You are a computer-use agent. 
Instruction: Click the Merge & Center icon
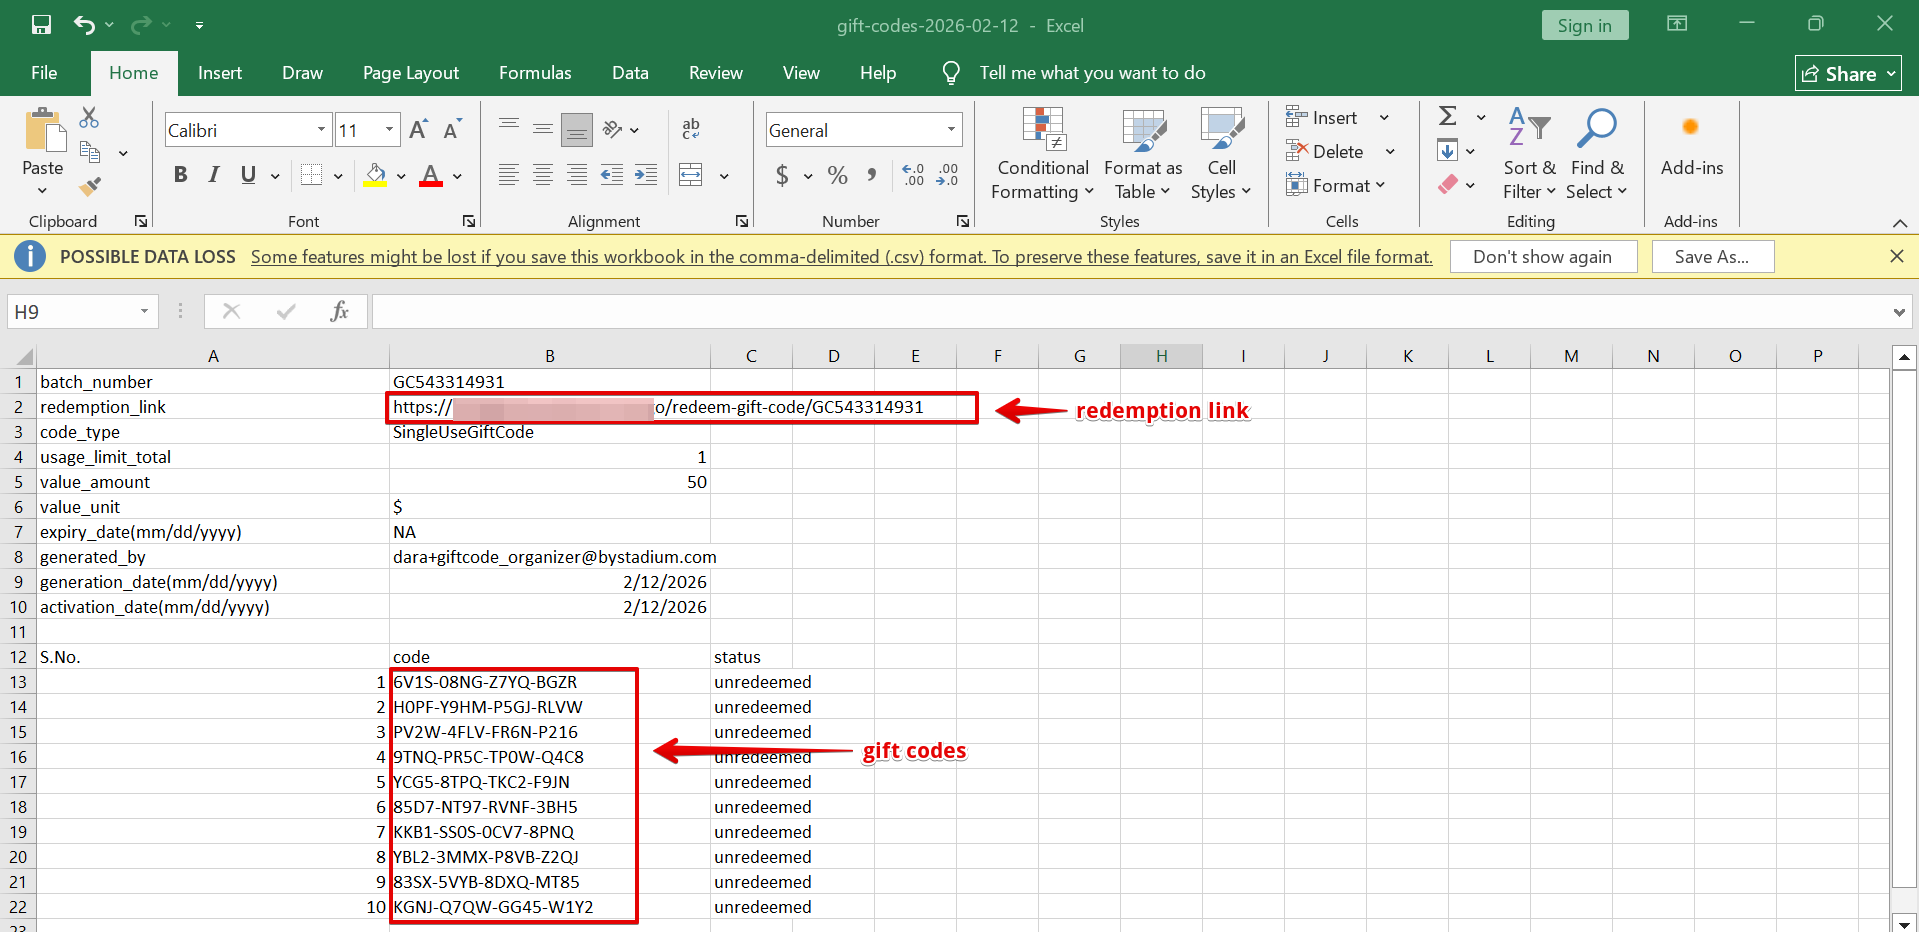point(691,175)
